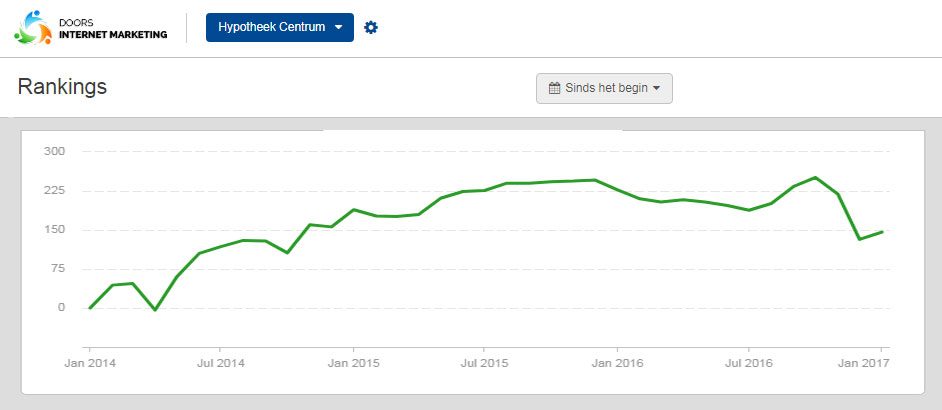Click the calendar icon in date selector
Image resolution: width=942 pixels, height=410 pixels.
click(555, 88)
